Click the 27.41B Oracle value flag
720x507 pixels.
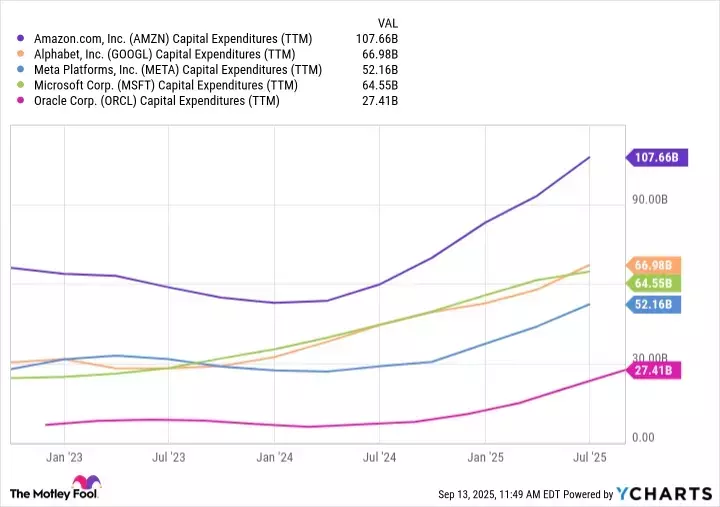(656, 371)
